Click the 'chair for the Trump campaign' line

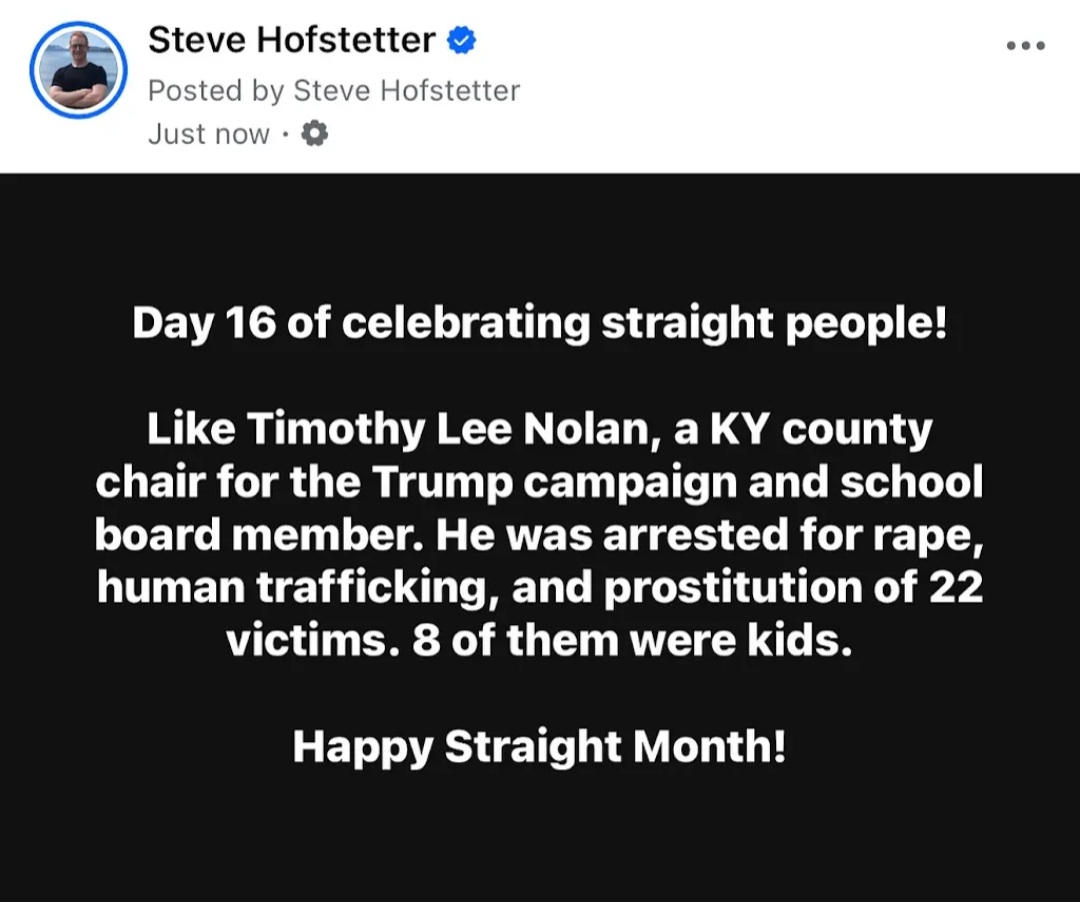pyautogui.click(x=540, y=482)
